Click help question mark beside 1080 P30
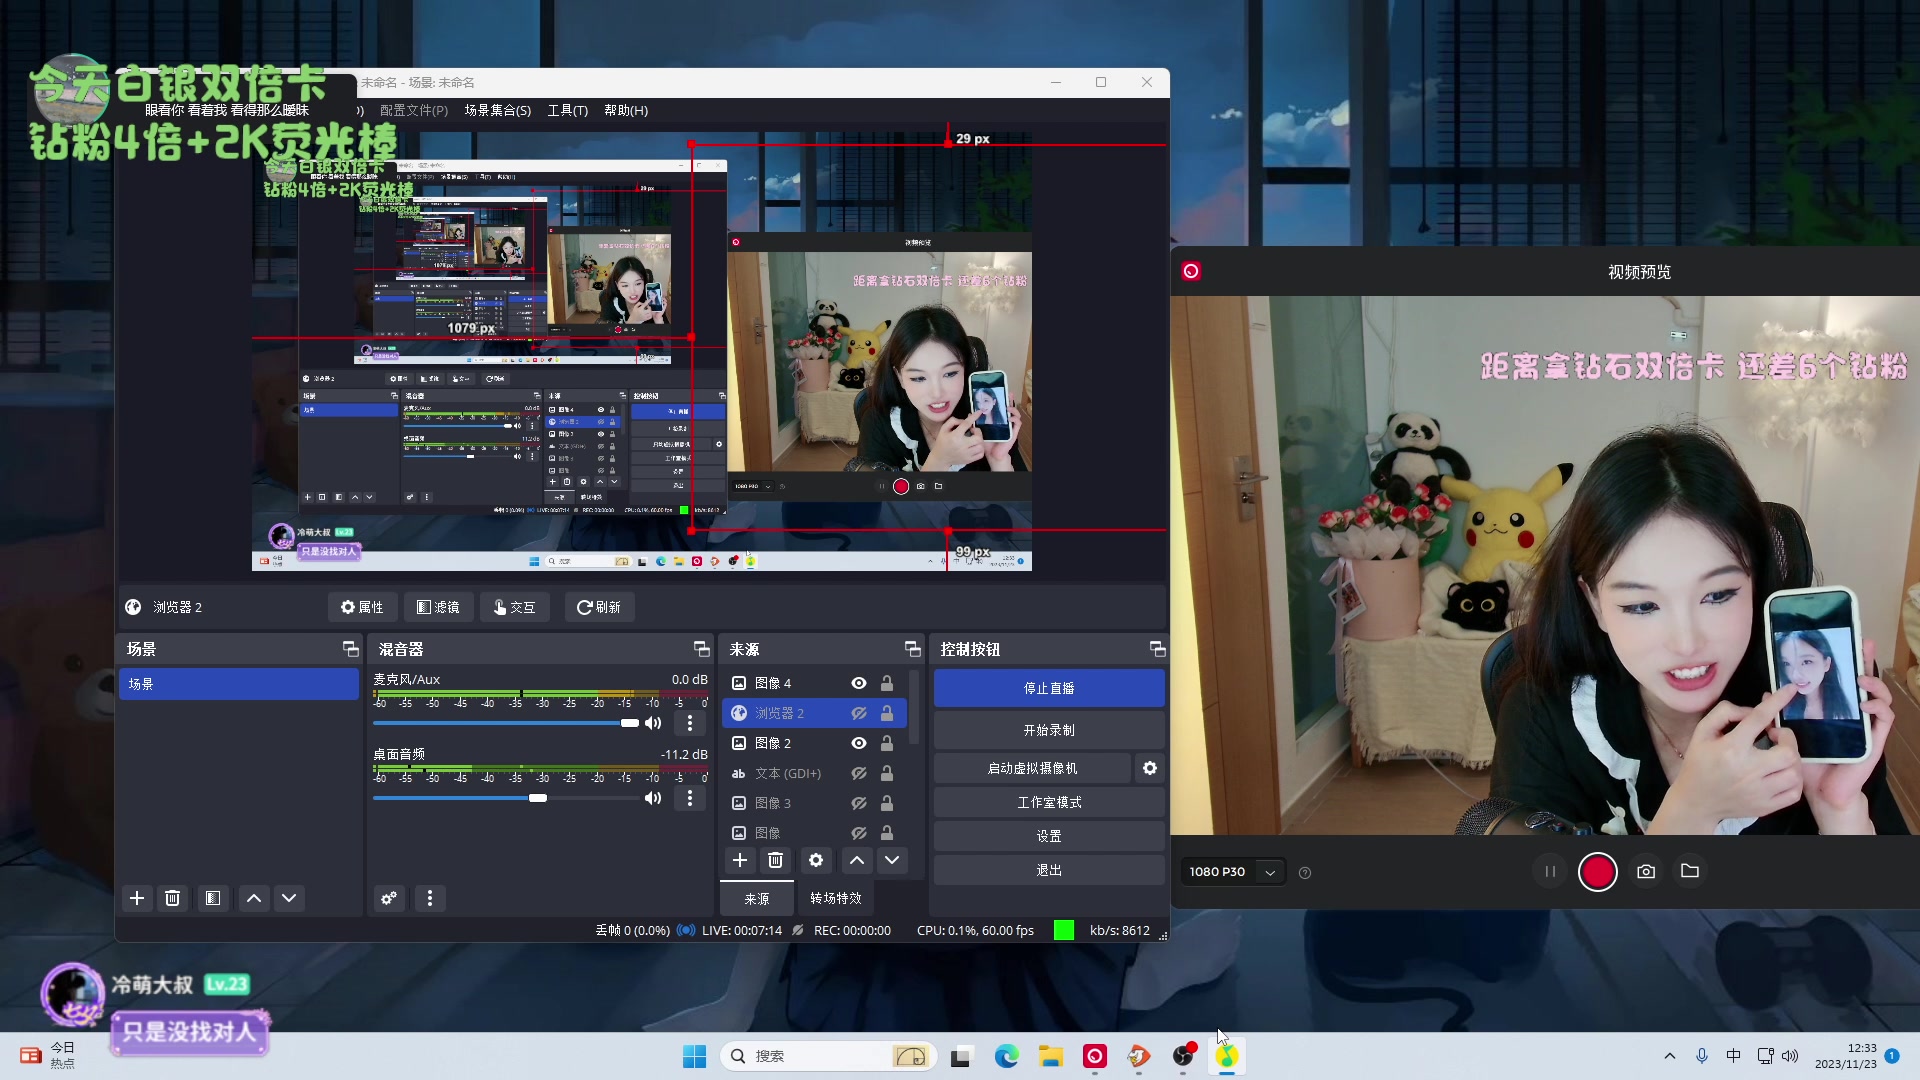The image size is (1920, 1080). [x=1305, y=873]
